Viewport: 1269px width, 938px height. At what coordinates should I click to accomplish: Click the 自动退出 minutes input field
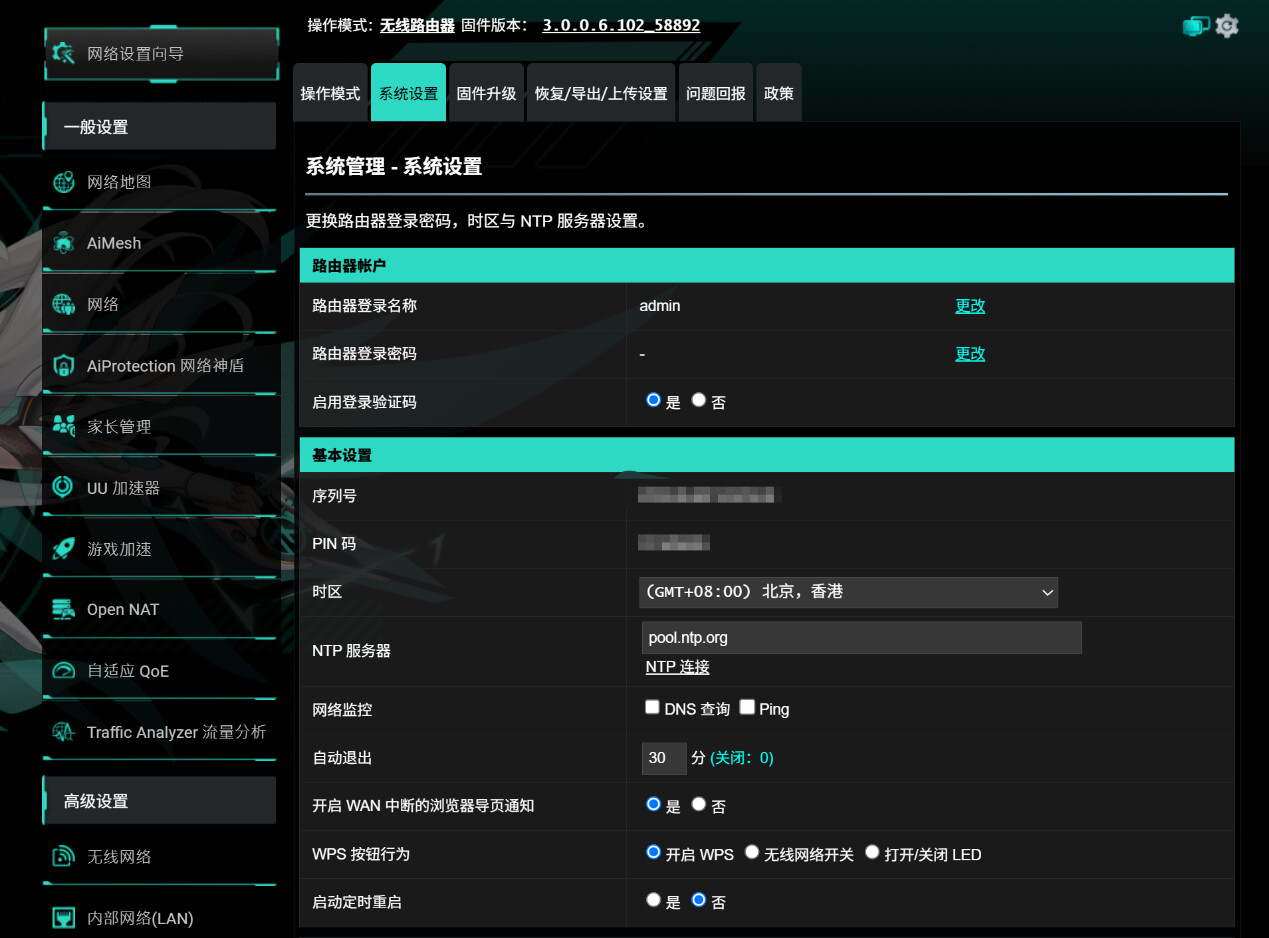point(664,758)
